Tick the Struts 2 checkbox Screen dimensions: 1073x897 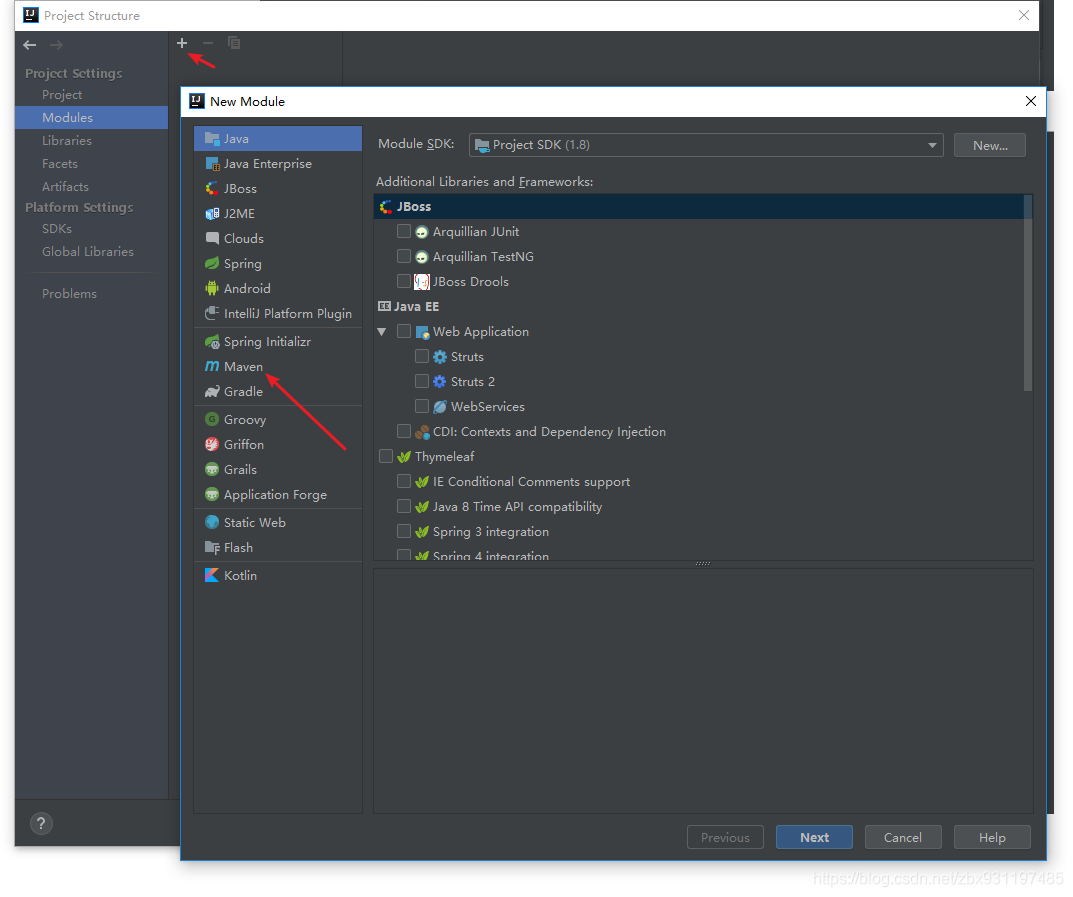pyautogui.click(x=422, y=381)
